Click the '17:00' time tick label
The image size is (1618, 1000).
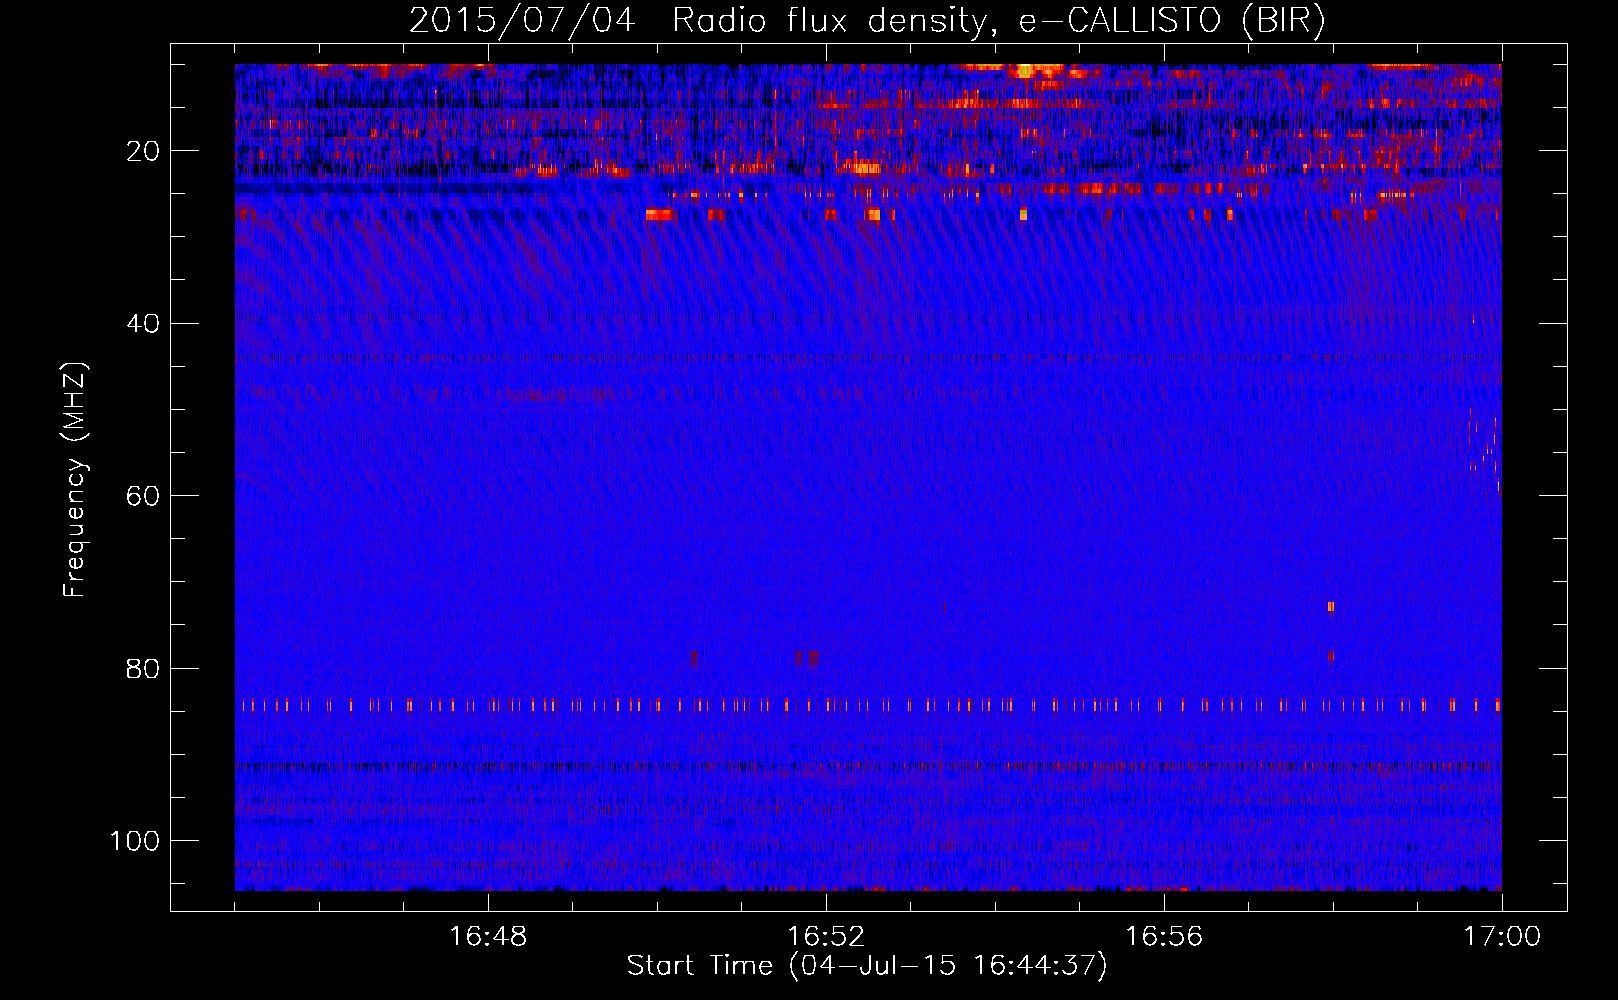[x=1502, y=937]
